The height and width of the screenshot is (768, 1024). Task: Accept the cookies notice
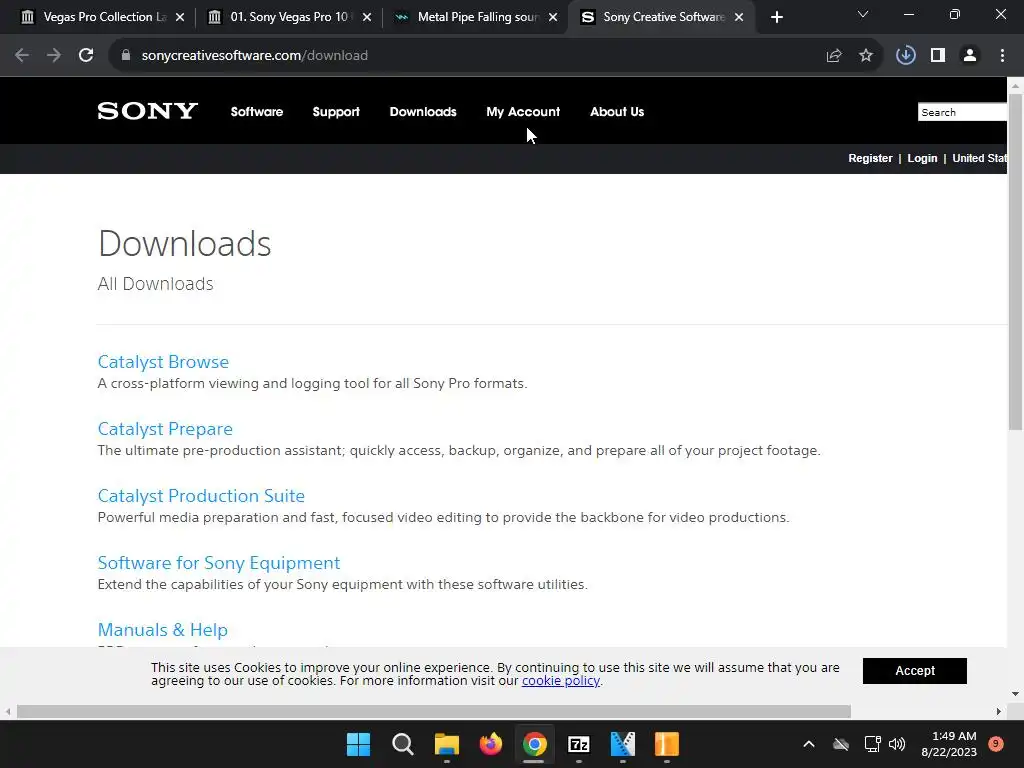click(x=914, y=671)
